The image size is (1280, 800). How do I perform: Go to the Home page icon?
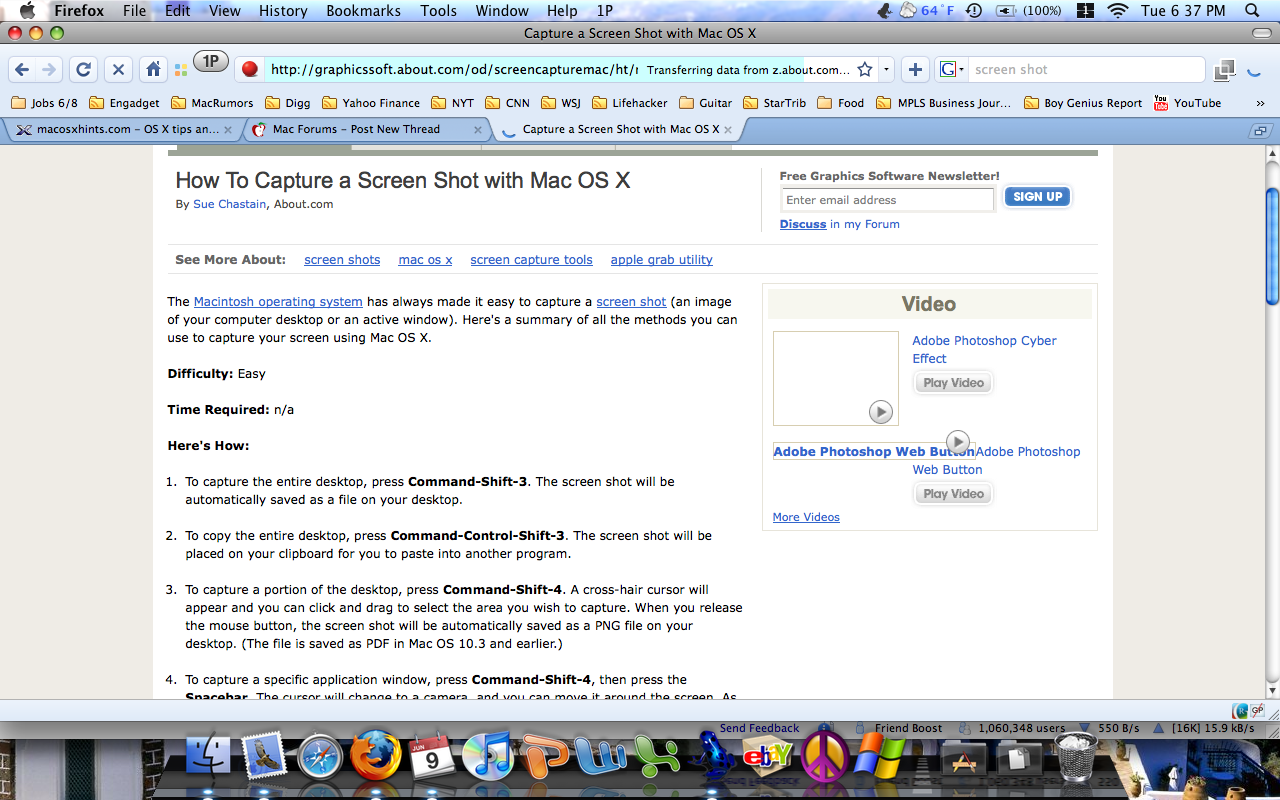click(x=153, y=70)
